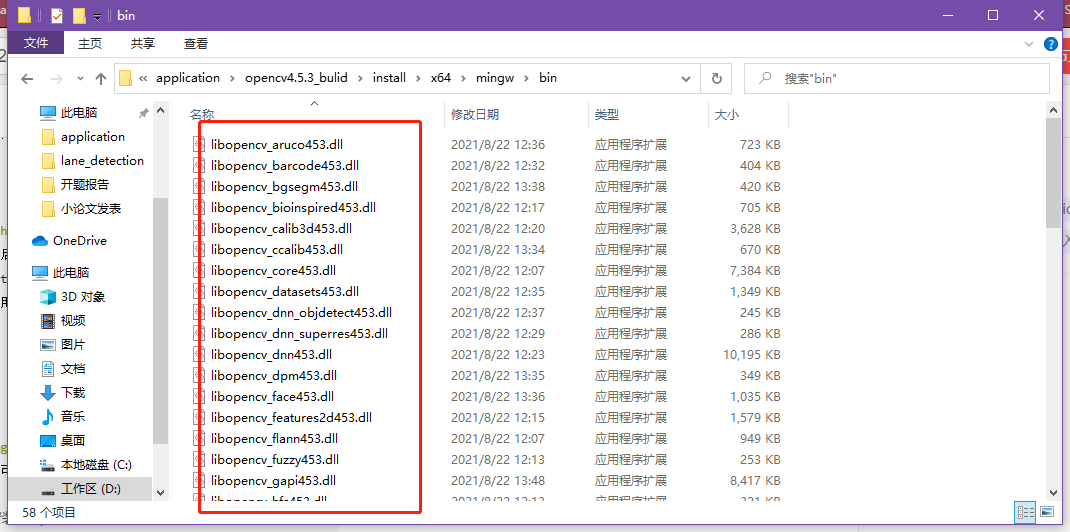Open the Customize Quick Access Toolbar dropdown
1070x532 pixels.
pos(98,16)
